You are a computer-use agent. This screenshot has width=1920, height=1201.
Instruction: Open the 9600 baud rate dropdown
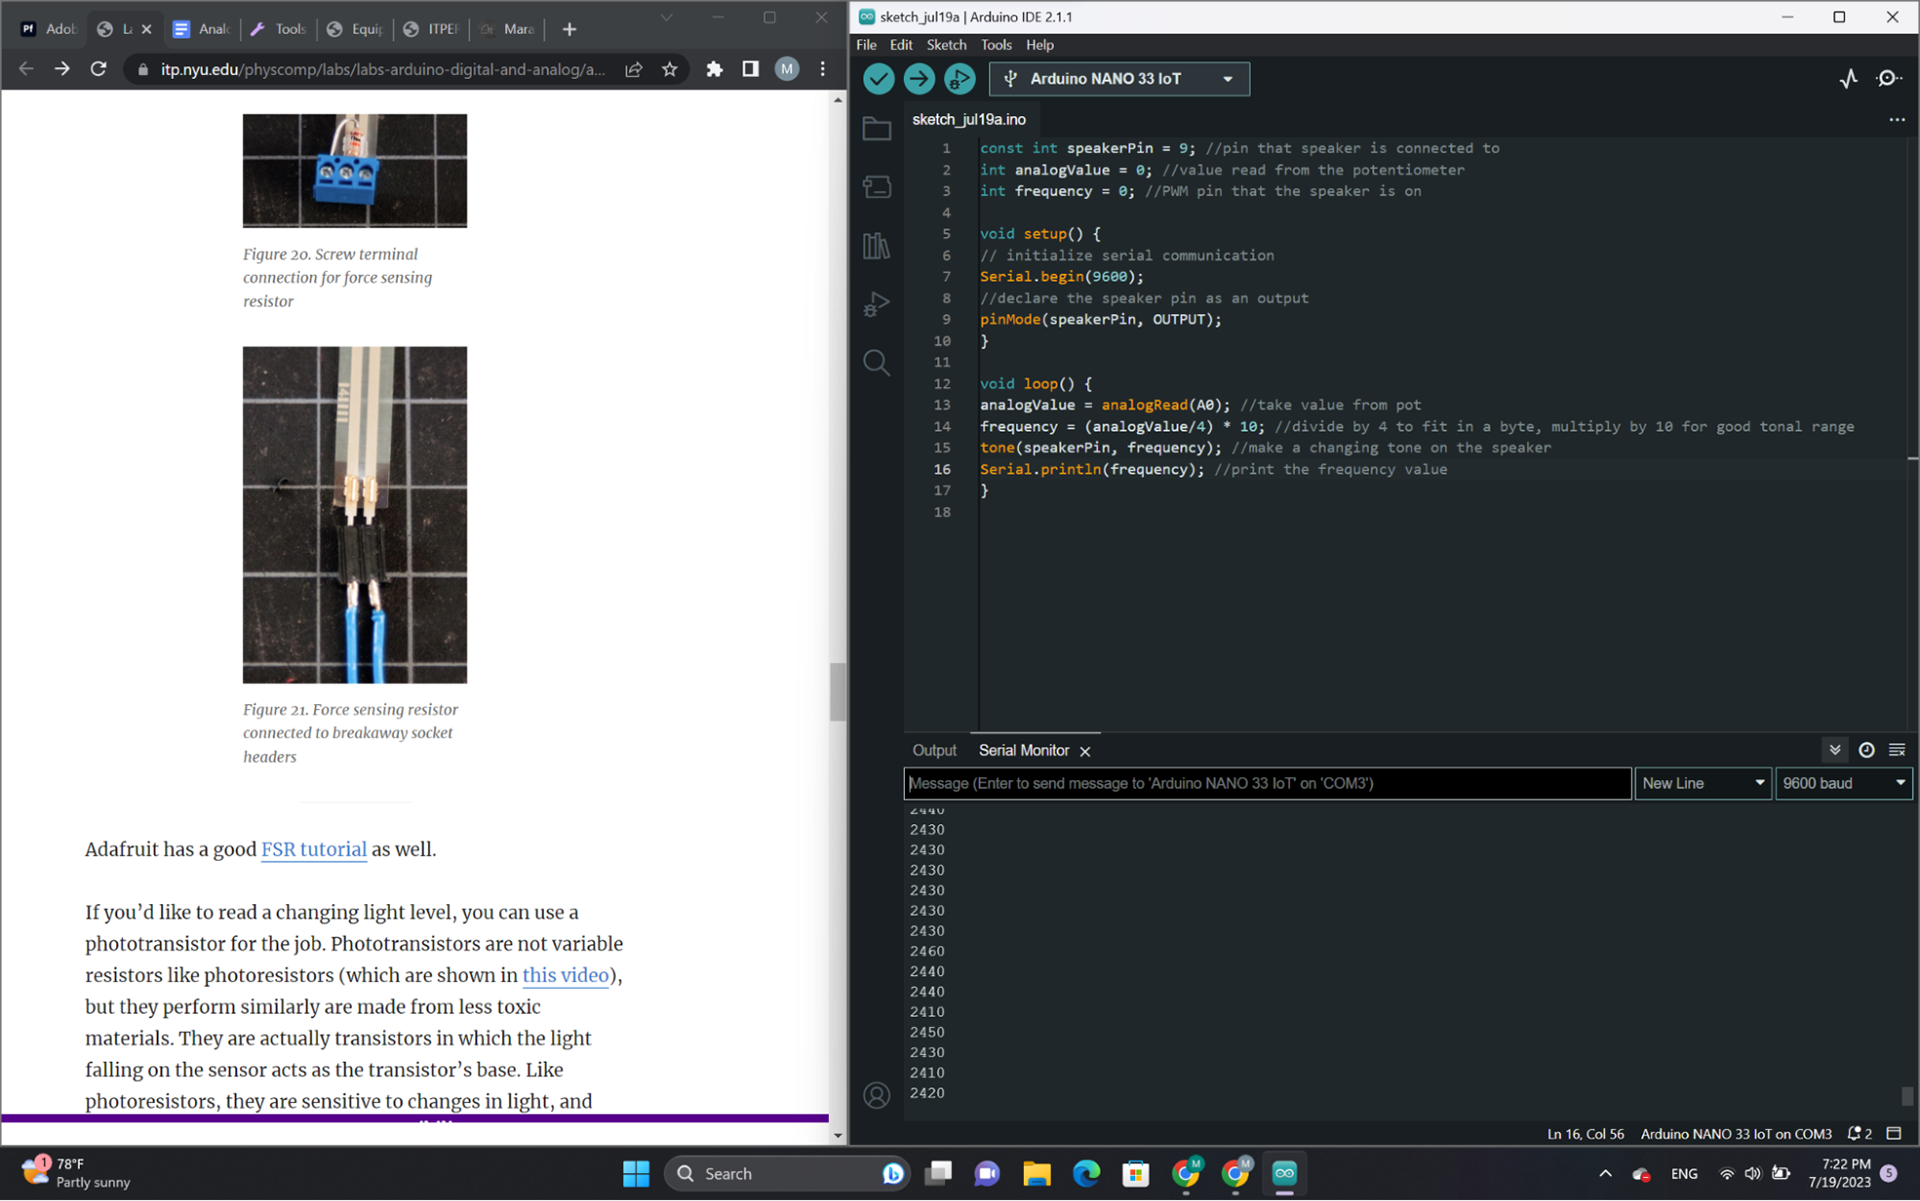tap(1844, 784)
